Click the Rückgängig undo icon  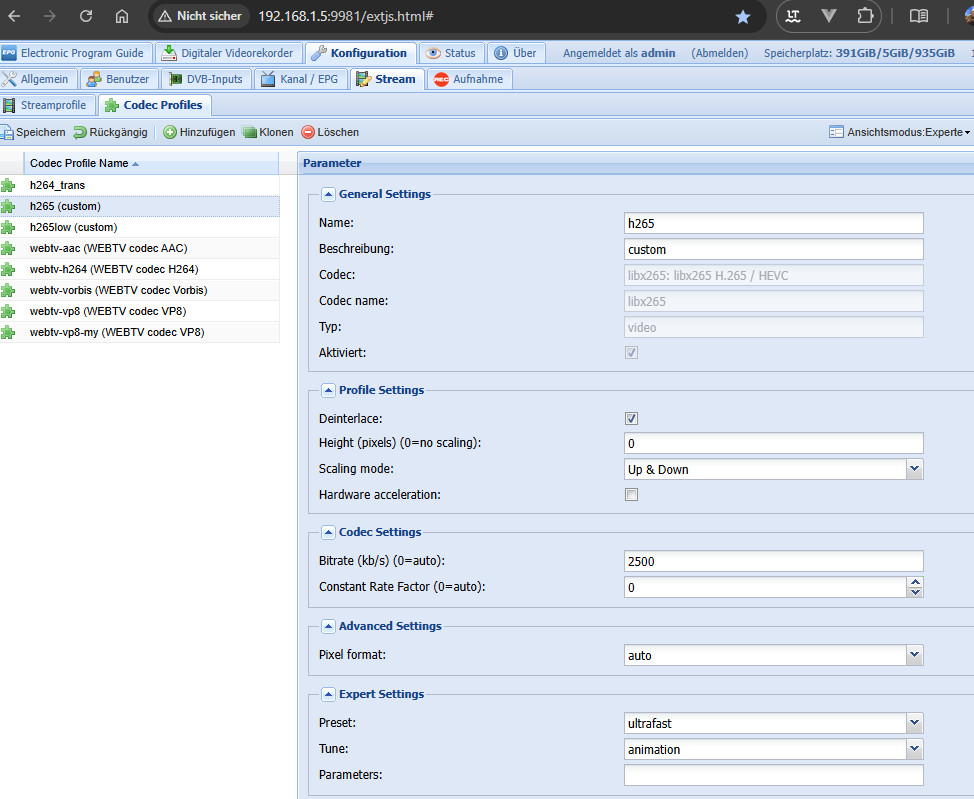pyautogui.click(x=80, y=132)
